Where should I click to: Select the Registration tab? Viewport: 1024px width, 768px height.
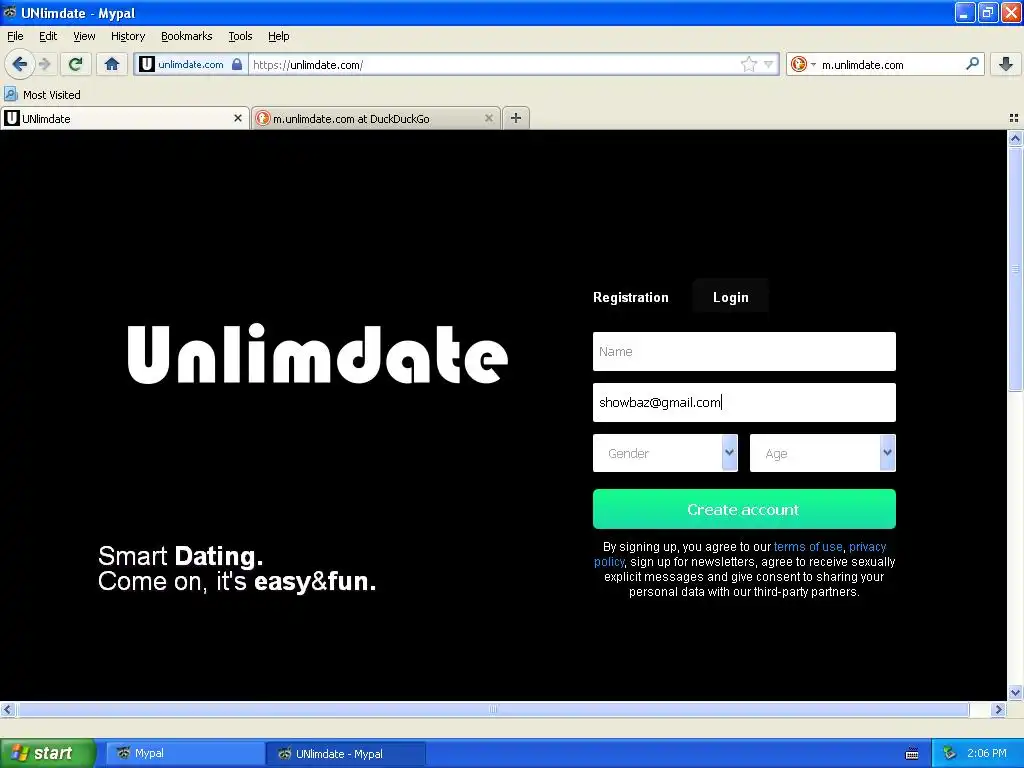point(631,297)
